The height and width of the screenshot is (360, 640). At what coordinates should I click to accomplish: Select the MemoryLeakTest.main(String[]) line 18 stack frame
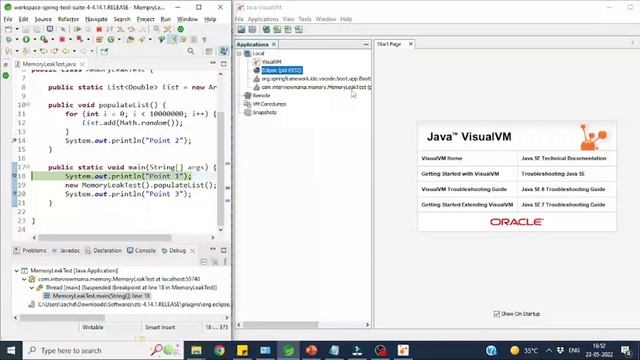[101, 296]
